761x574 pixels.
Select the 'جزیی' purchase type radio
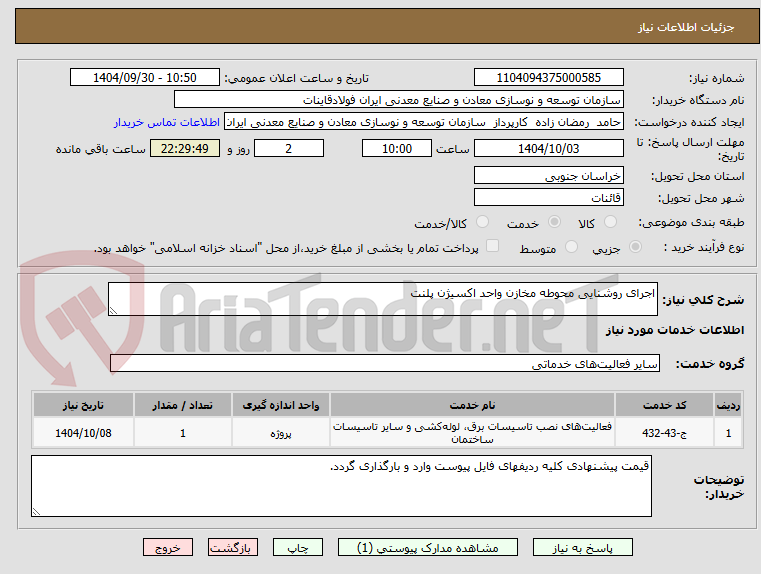pos(635,247)
